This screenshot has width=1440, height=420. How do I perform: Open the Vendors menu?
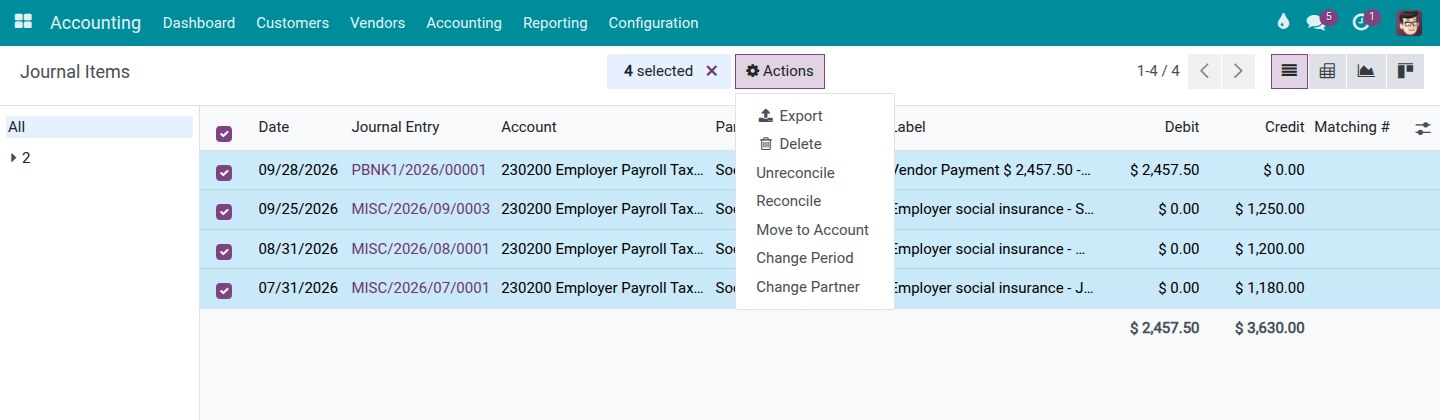coord(377,23)
